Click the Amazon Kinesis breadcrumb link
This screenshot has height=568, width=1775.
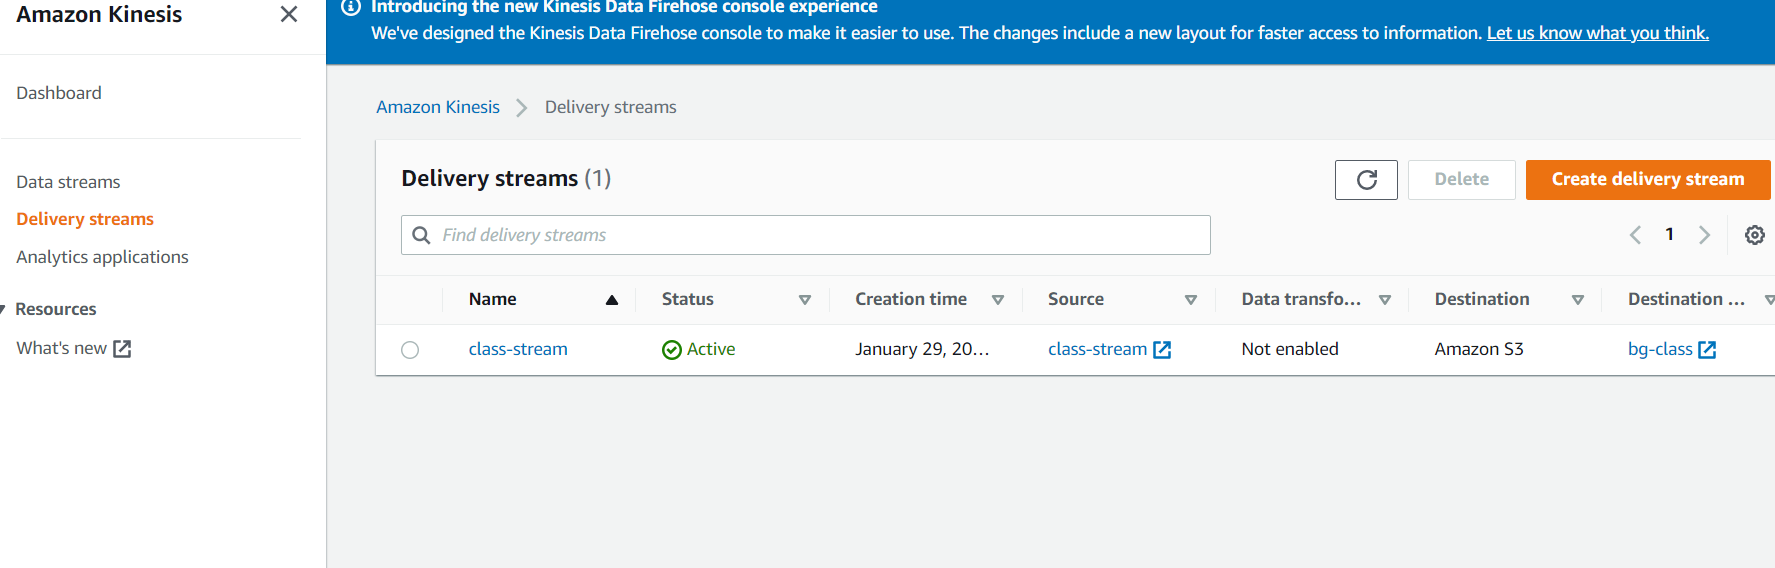click(438, 107)
